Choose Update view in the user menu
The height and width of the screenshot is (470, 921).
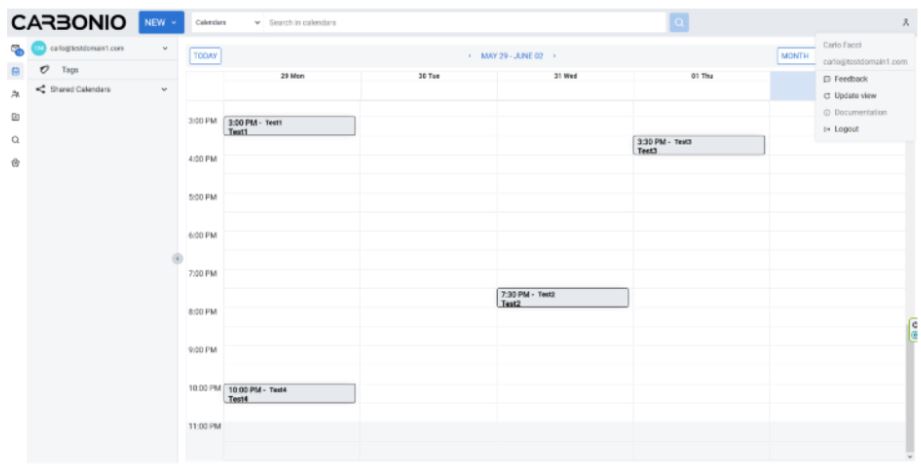click(850, 96)
